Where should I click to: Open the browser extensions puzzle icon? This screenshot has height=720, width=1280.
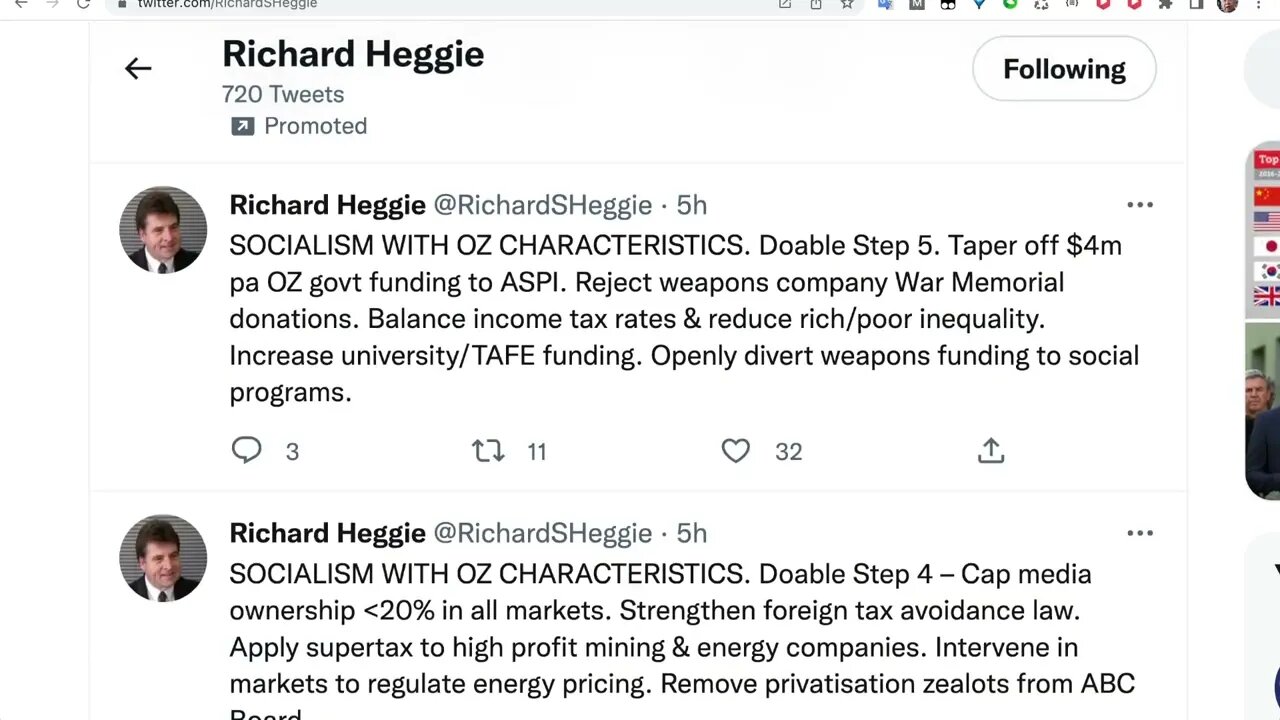click(1165, 4)
